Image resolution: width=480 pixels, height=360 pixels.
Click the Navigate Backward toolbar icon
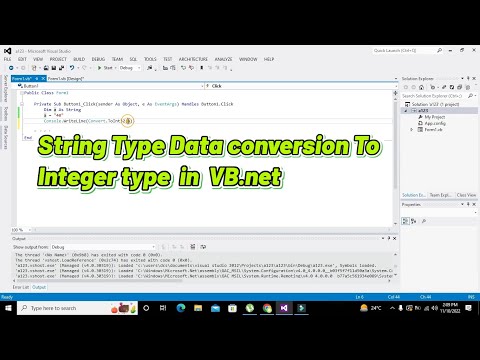(11, 68)
